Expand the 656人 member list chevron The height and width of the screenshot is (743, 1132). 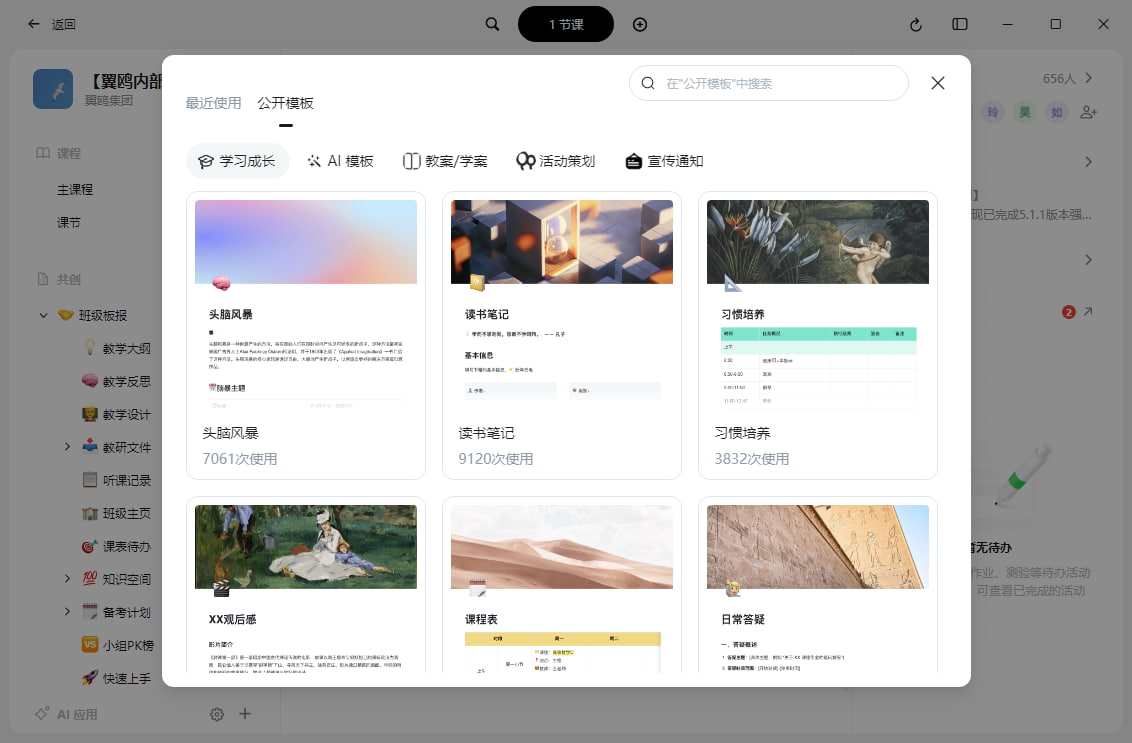coord(1089,78)
